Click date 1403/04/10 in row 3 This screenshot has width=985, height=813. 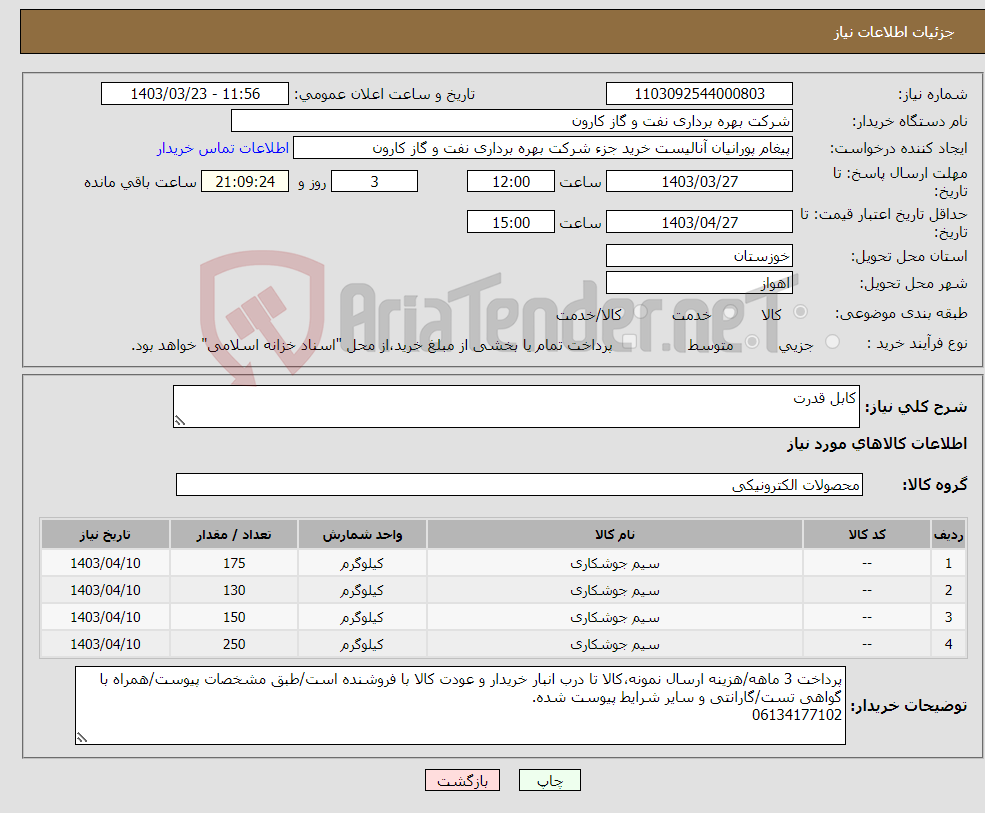tap(105, 617)
